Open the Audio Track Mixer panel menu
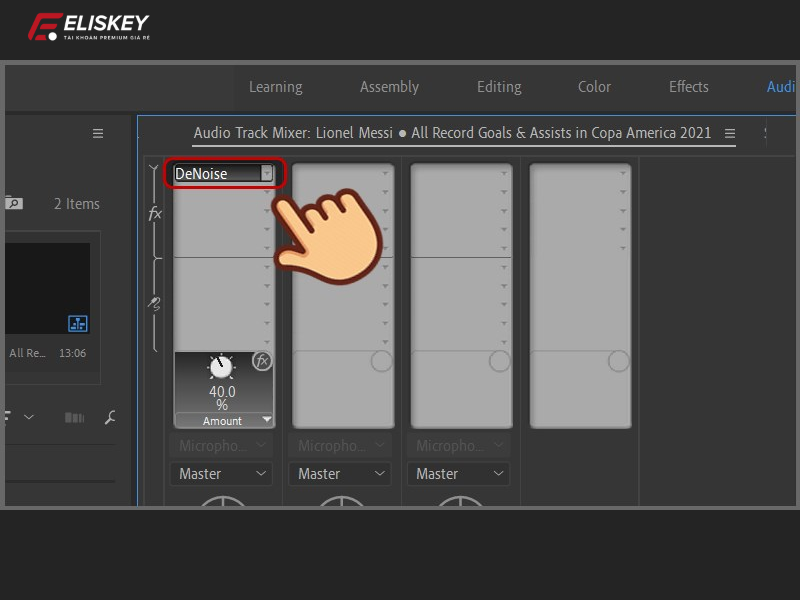 point(730,133)
